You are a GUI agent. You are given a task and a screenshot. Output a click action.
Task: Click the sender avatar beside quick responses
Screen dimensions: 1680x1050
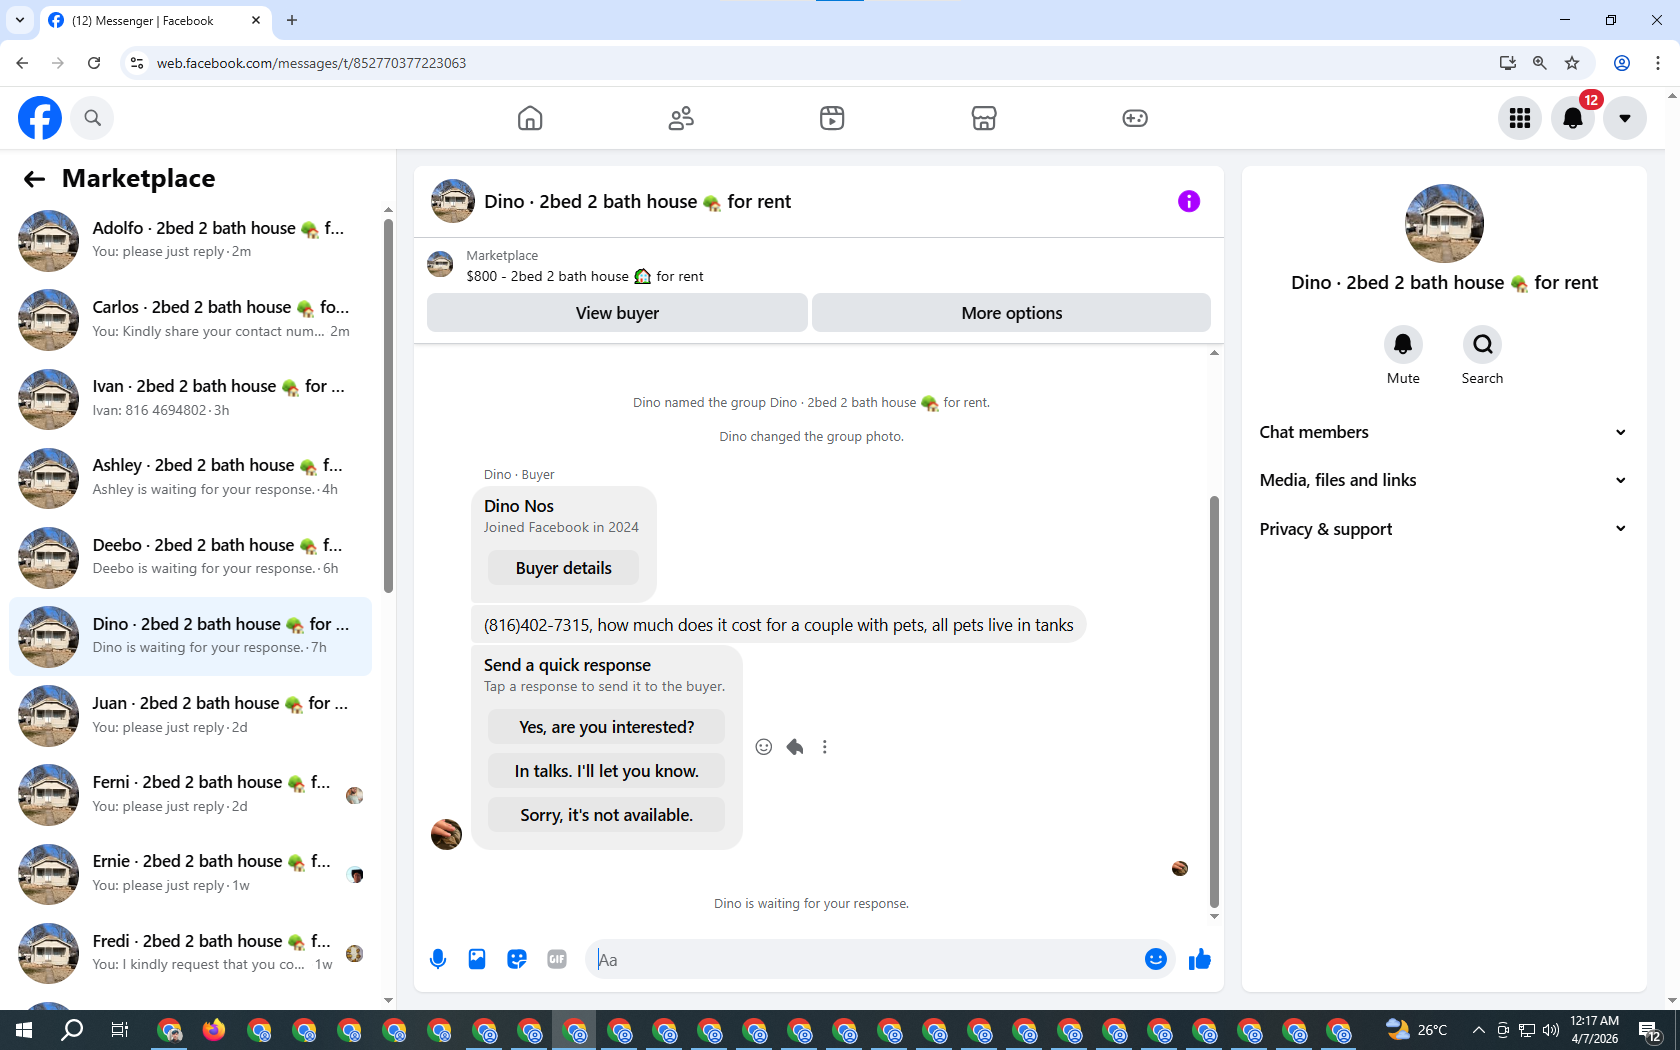[x=446, y=834]
